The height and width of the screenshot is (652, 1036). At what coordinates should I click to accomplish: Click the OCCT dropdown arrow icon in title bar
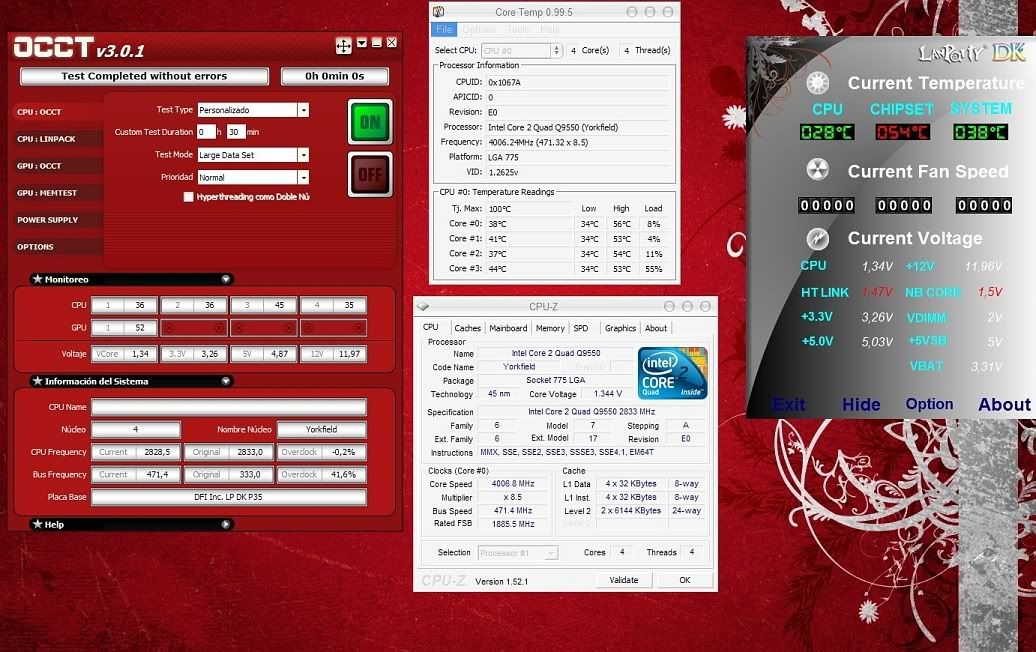361,43
